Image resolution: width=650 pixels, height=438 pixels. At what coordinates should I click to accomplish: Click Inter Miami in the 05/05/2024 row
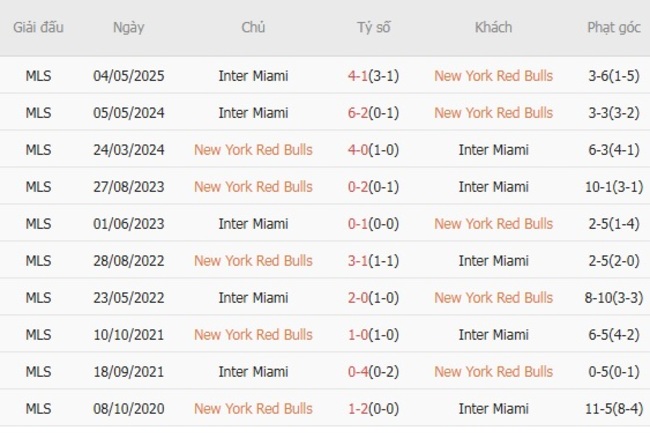point(253,113)
